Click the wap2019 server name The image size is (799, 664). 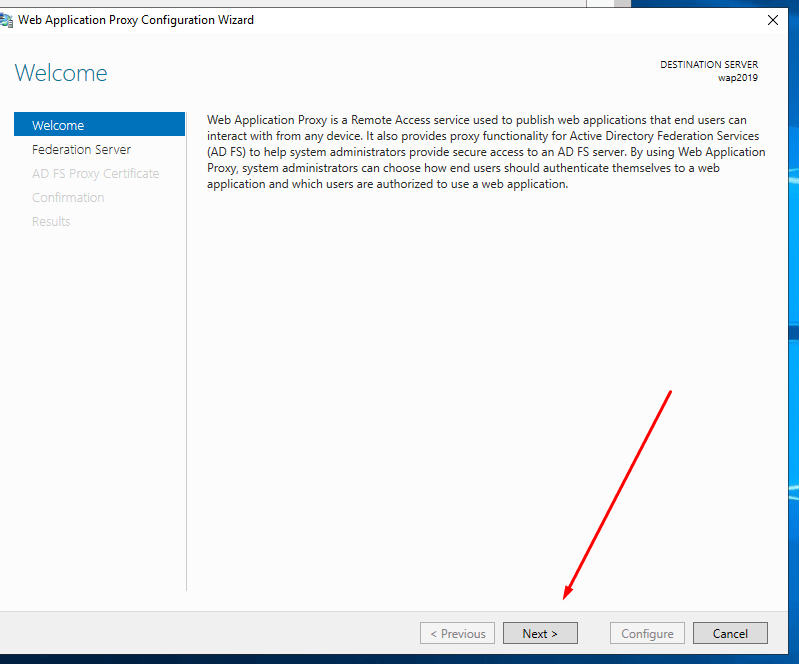coord(737,78)
